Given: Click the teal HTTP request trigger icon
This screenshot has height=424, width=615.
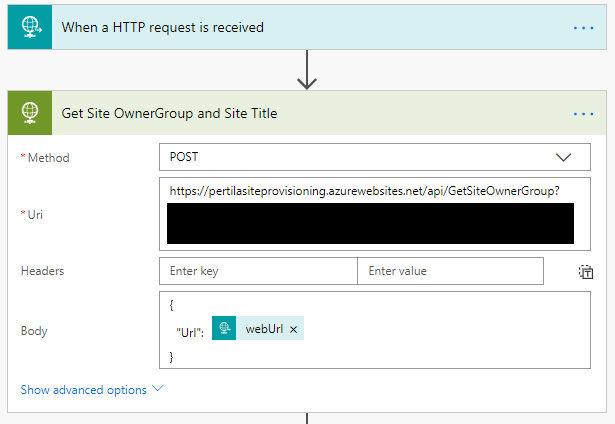Looking at the screenshot, I should [x=30, y=27].
